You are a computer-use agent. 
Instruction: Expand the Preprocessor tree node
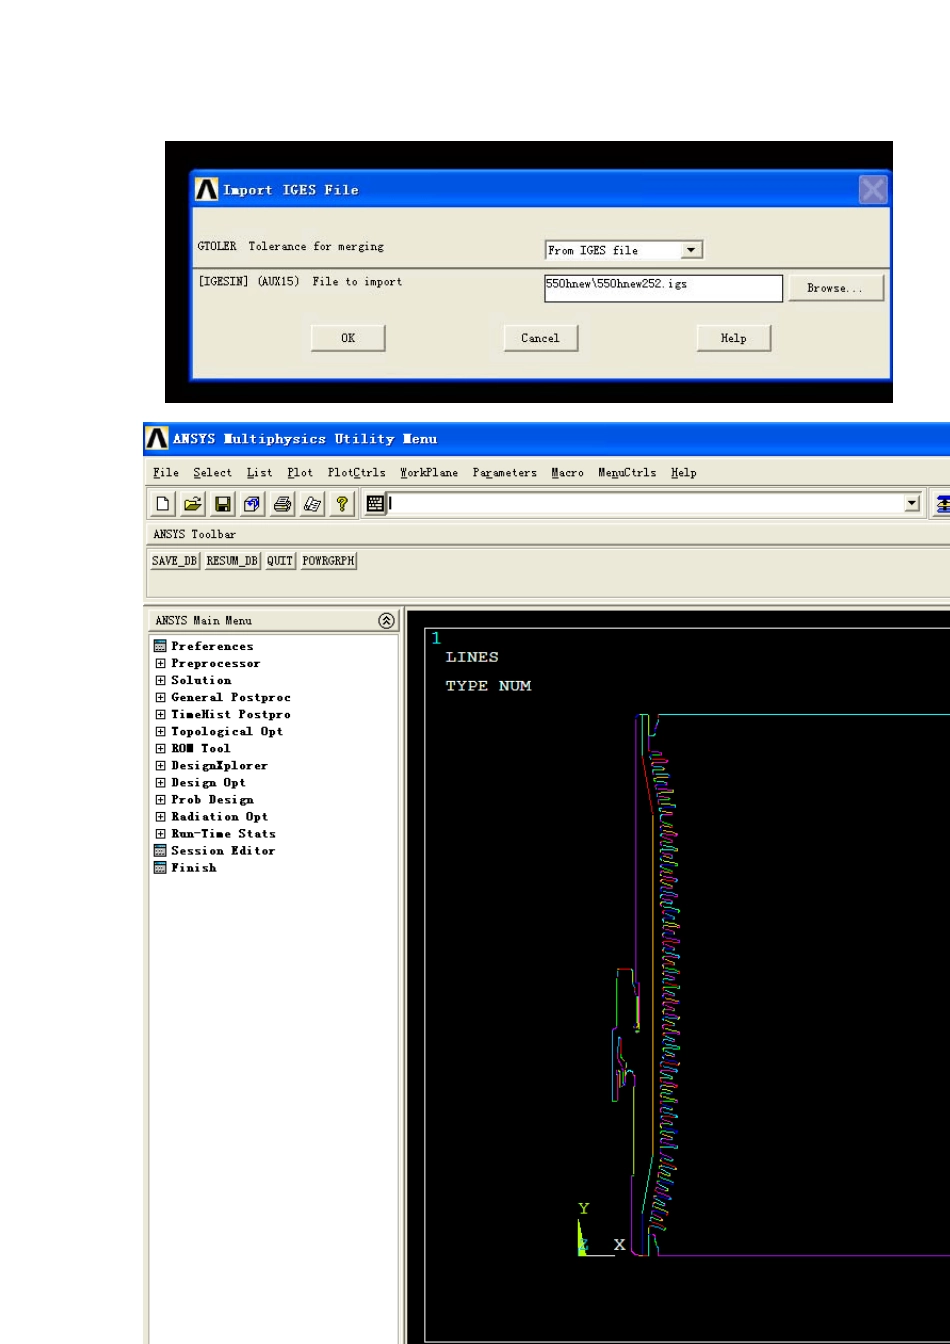coord(160,663)
